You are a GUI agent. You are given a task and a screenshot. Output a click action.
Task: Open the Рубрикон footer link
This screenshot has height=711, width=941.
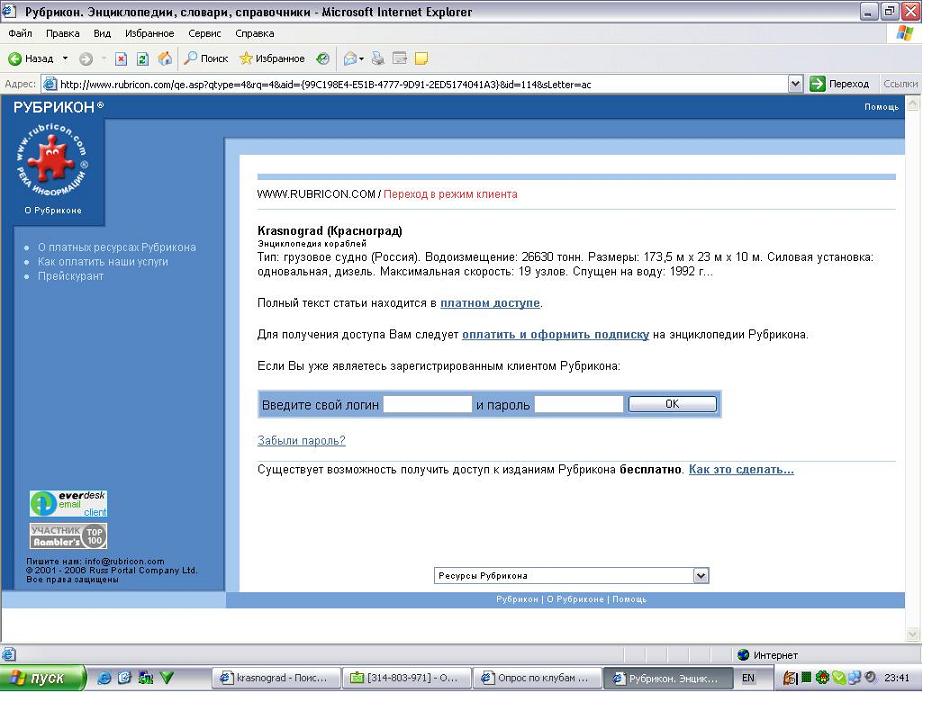point(517,599)
